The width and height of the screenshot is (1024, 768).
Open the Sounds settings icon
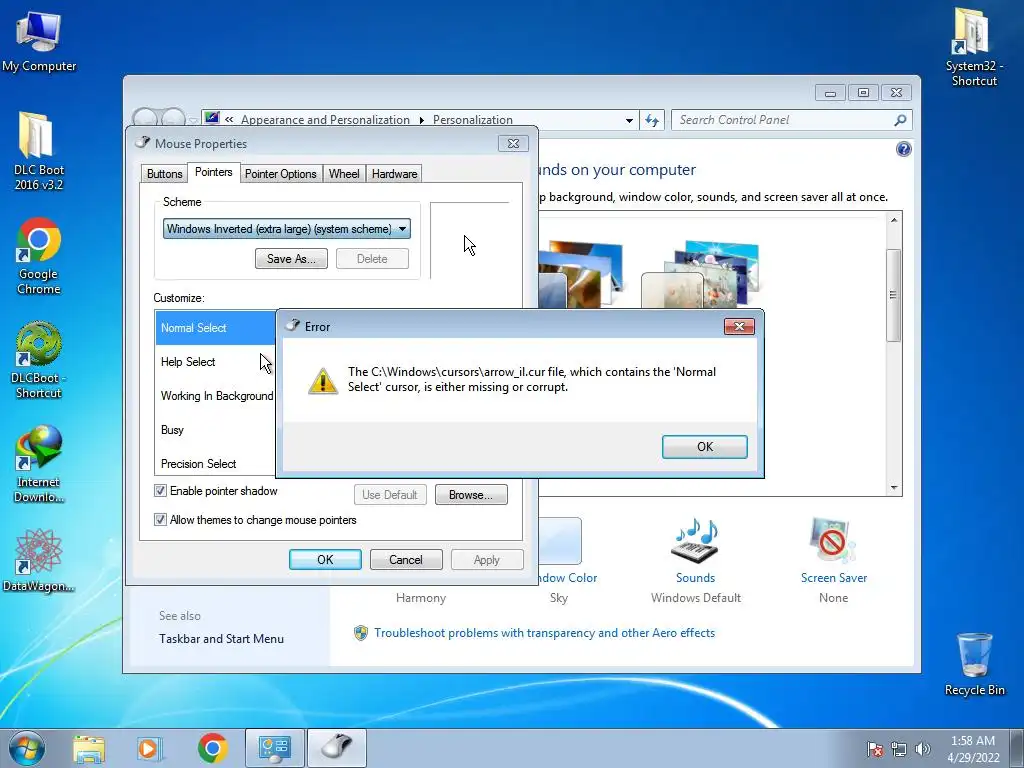click(696, 541)
